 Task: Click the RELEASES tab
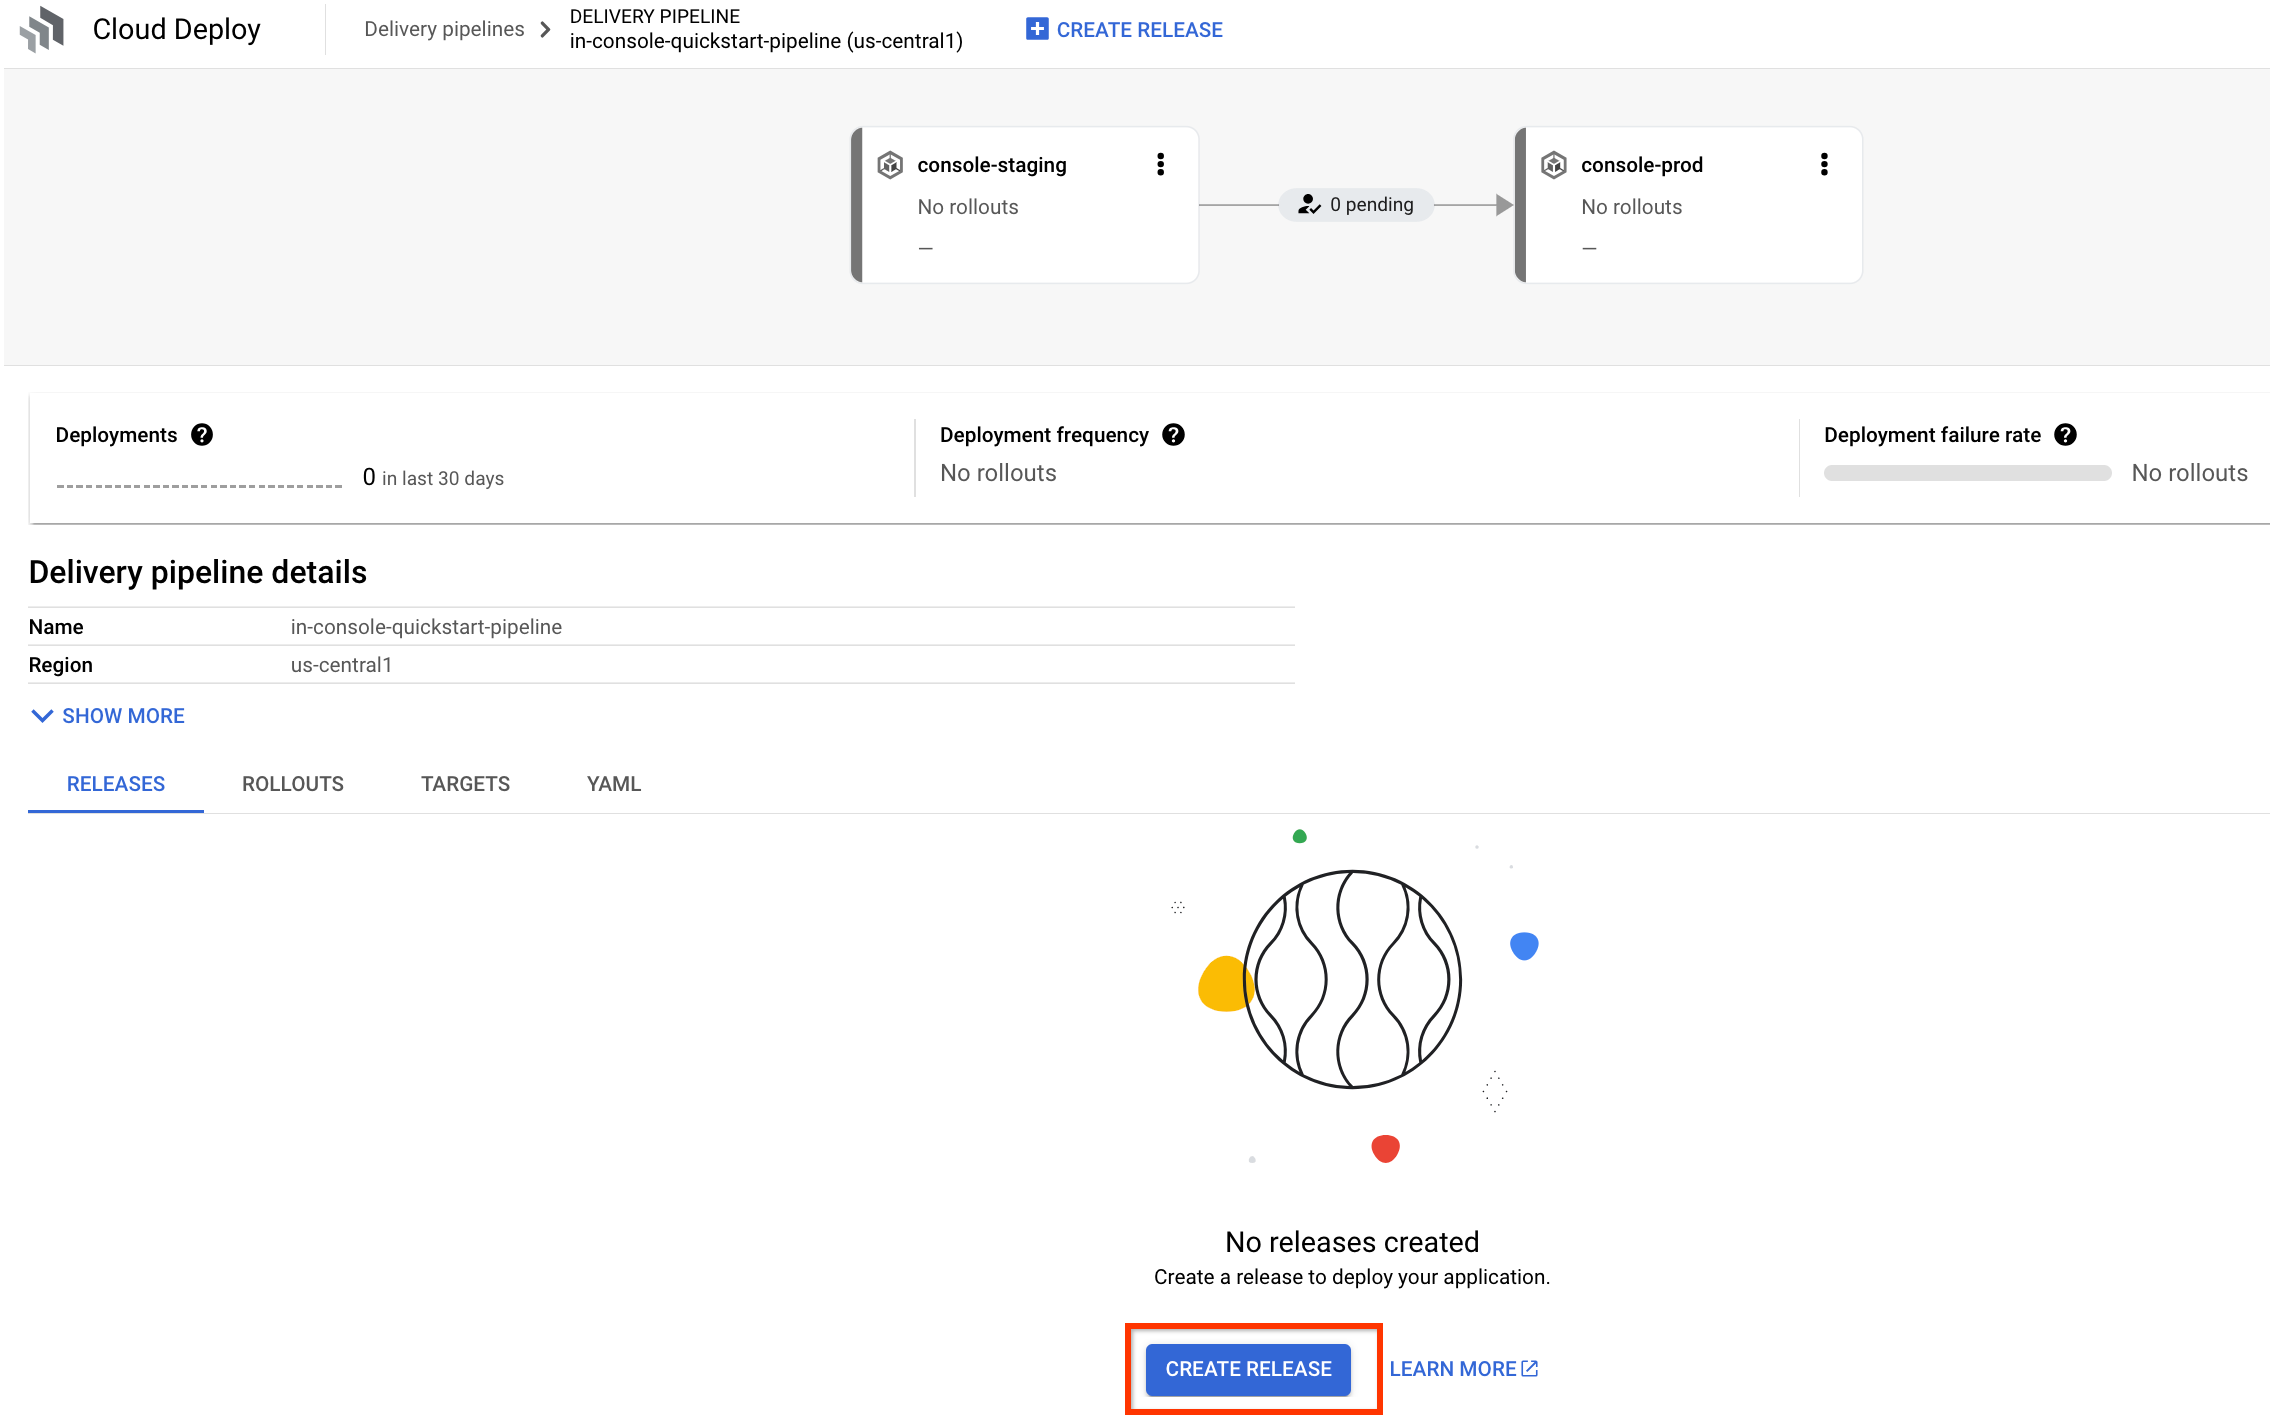115,783
